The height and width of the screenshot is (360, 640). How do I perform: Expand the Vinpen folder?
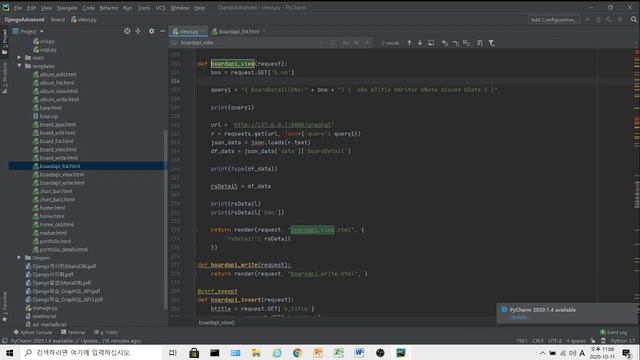19,258
